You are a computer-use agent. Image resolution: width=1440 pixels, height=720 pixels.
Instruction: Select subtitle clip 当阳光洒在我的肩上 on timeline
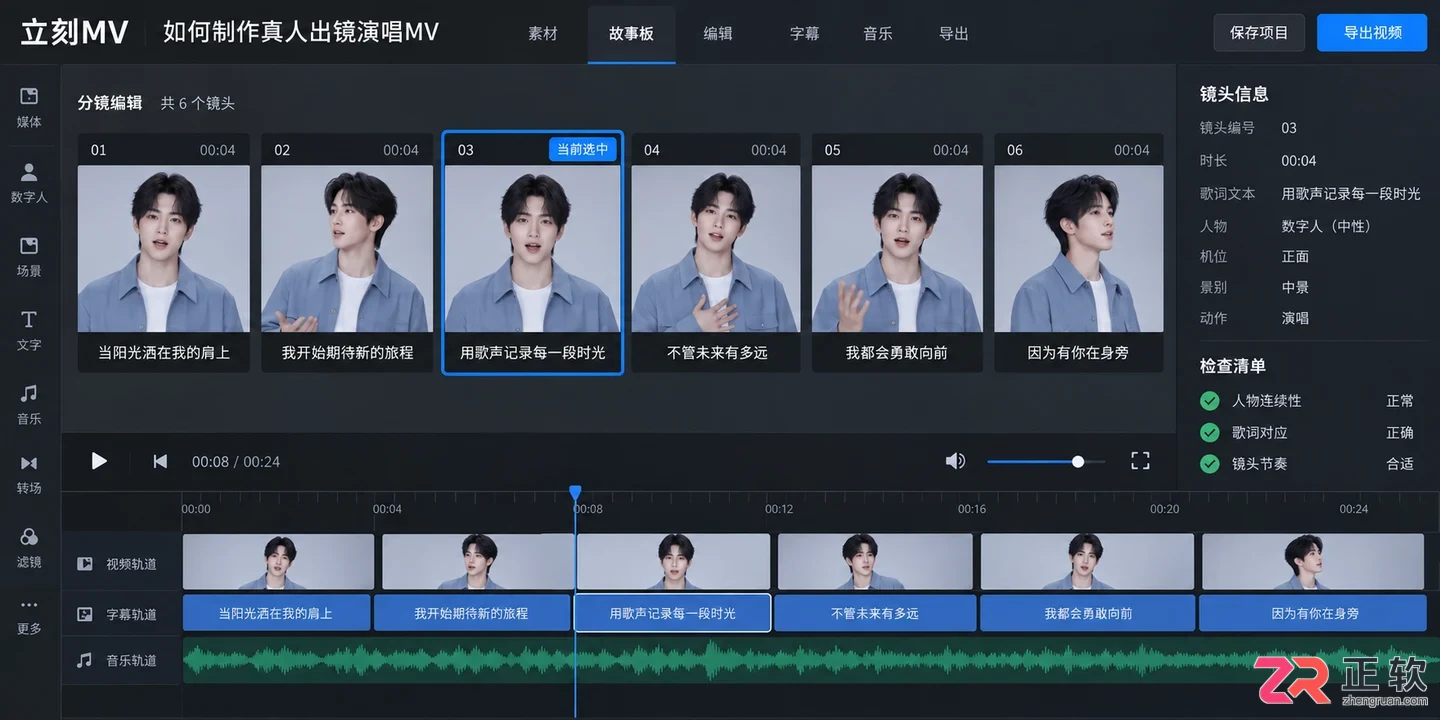click(276, 613)
